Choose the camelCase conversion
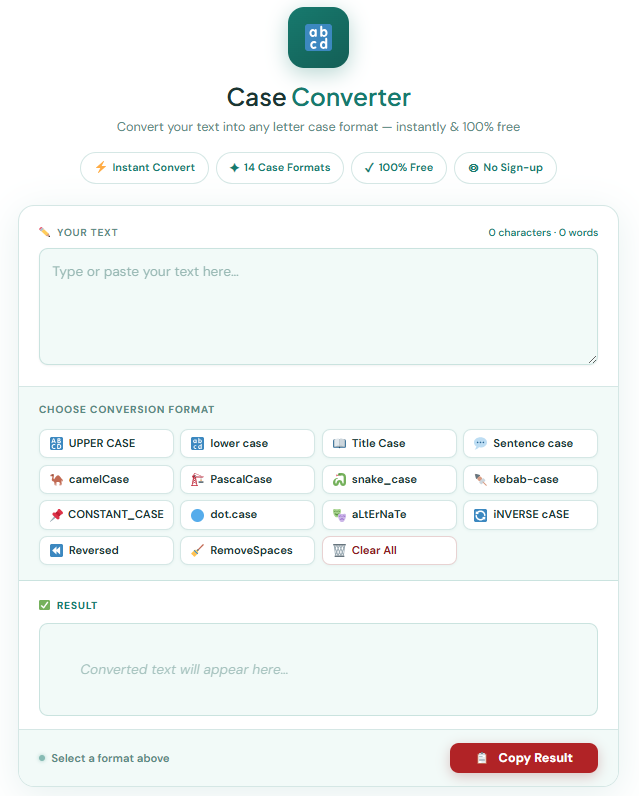Screen dimensions: 639x796 tap(106, 479)
